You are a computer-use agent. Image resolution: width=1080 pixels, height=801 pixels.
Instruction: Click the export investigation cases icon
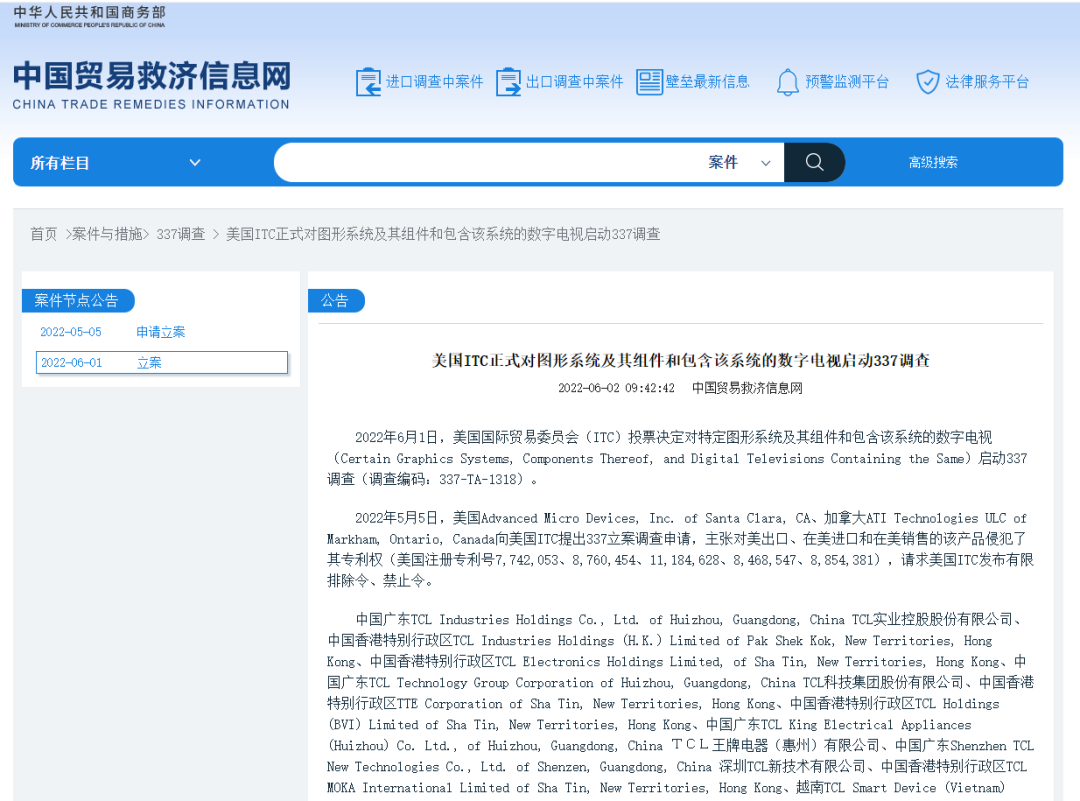(508, 82)
